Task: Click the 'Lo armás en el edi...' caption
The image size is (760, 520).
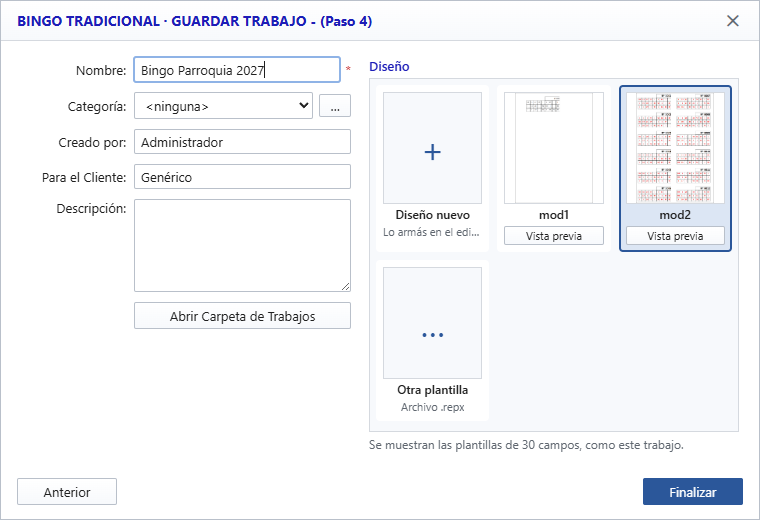Action: pos(431,232)
